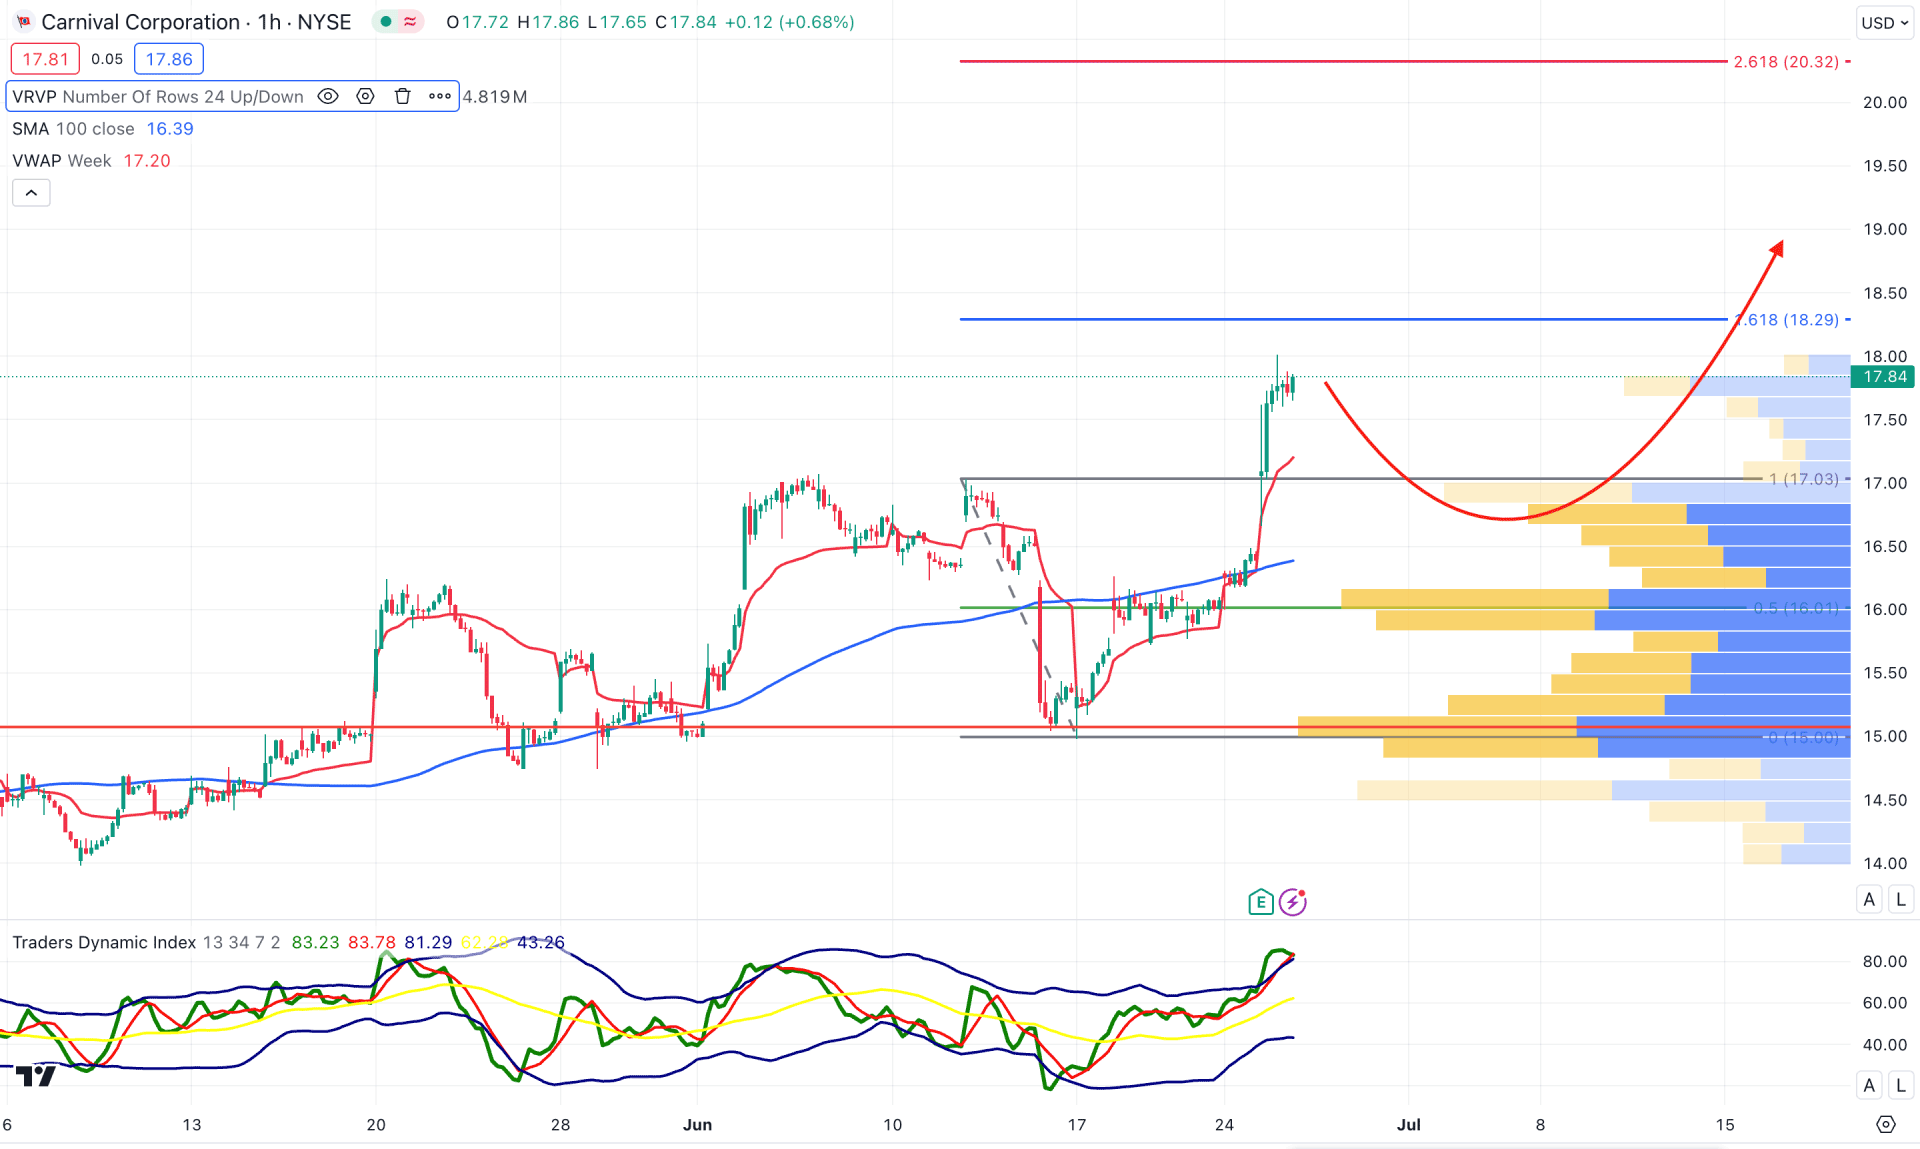Select the VRVP indicator label
This screenshot has height=1149, width=1920.
pos(158,97)
